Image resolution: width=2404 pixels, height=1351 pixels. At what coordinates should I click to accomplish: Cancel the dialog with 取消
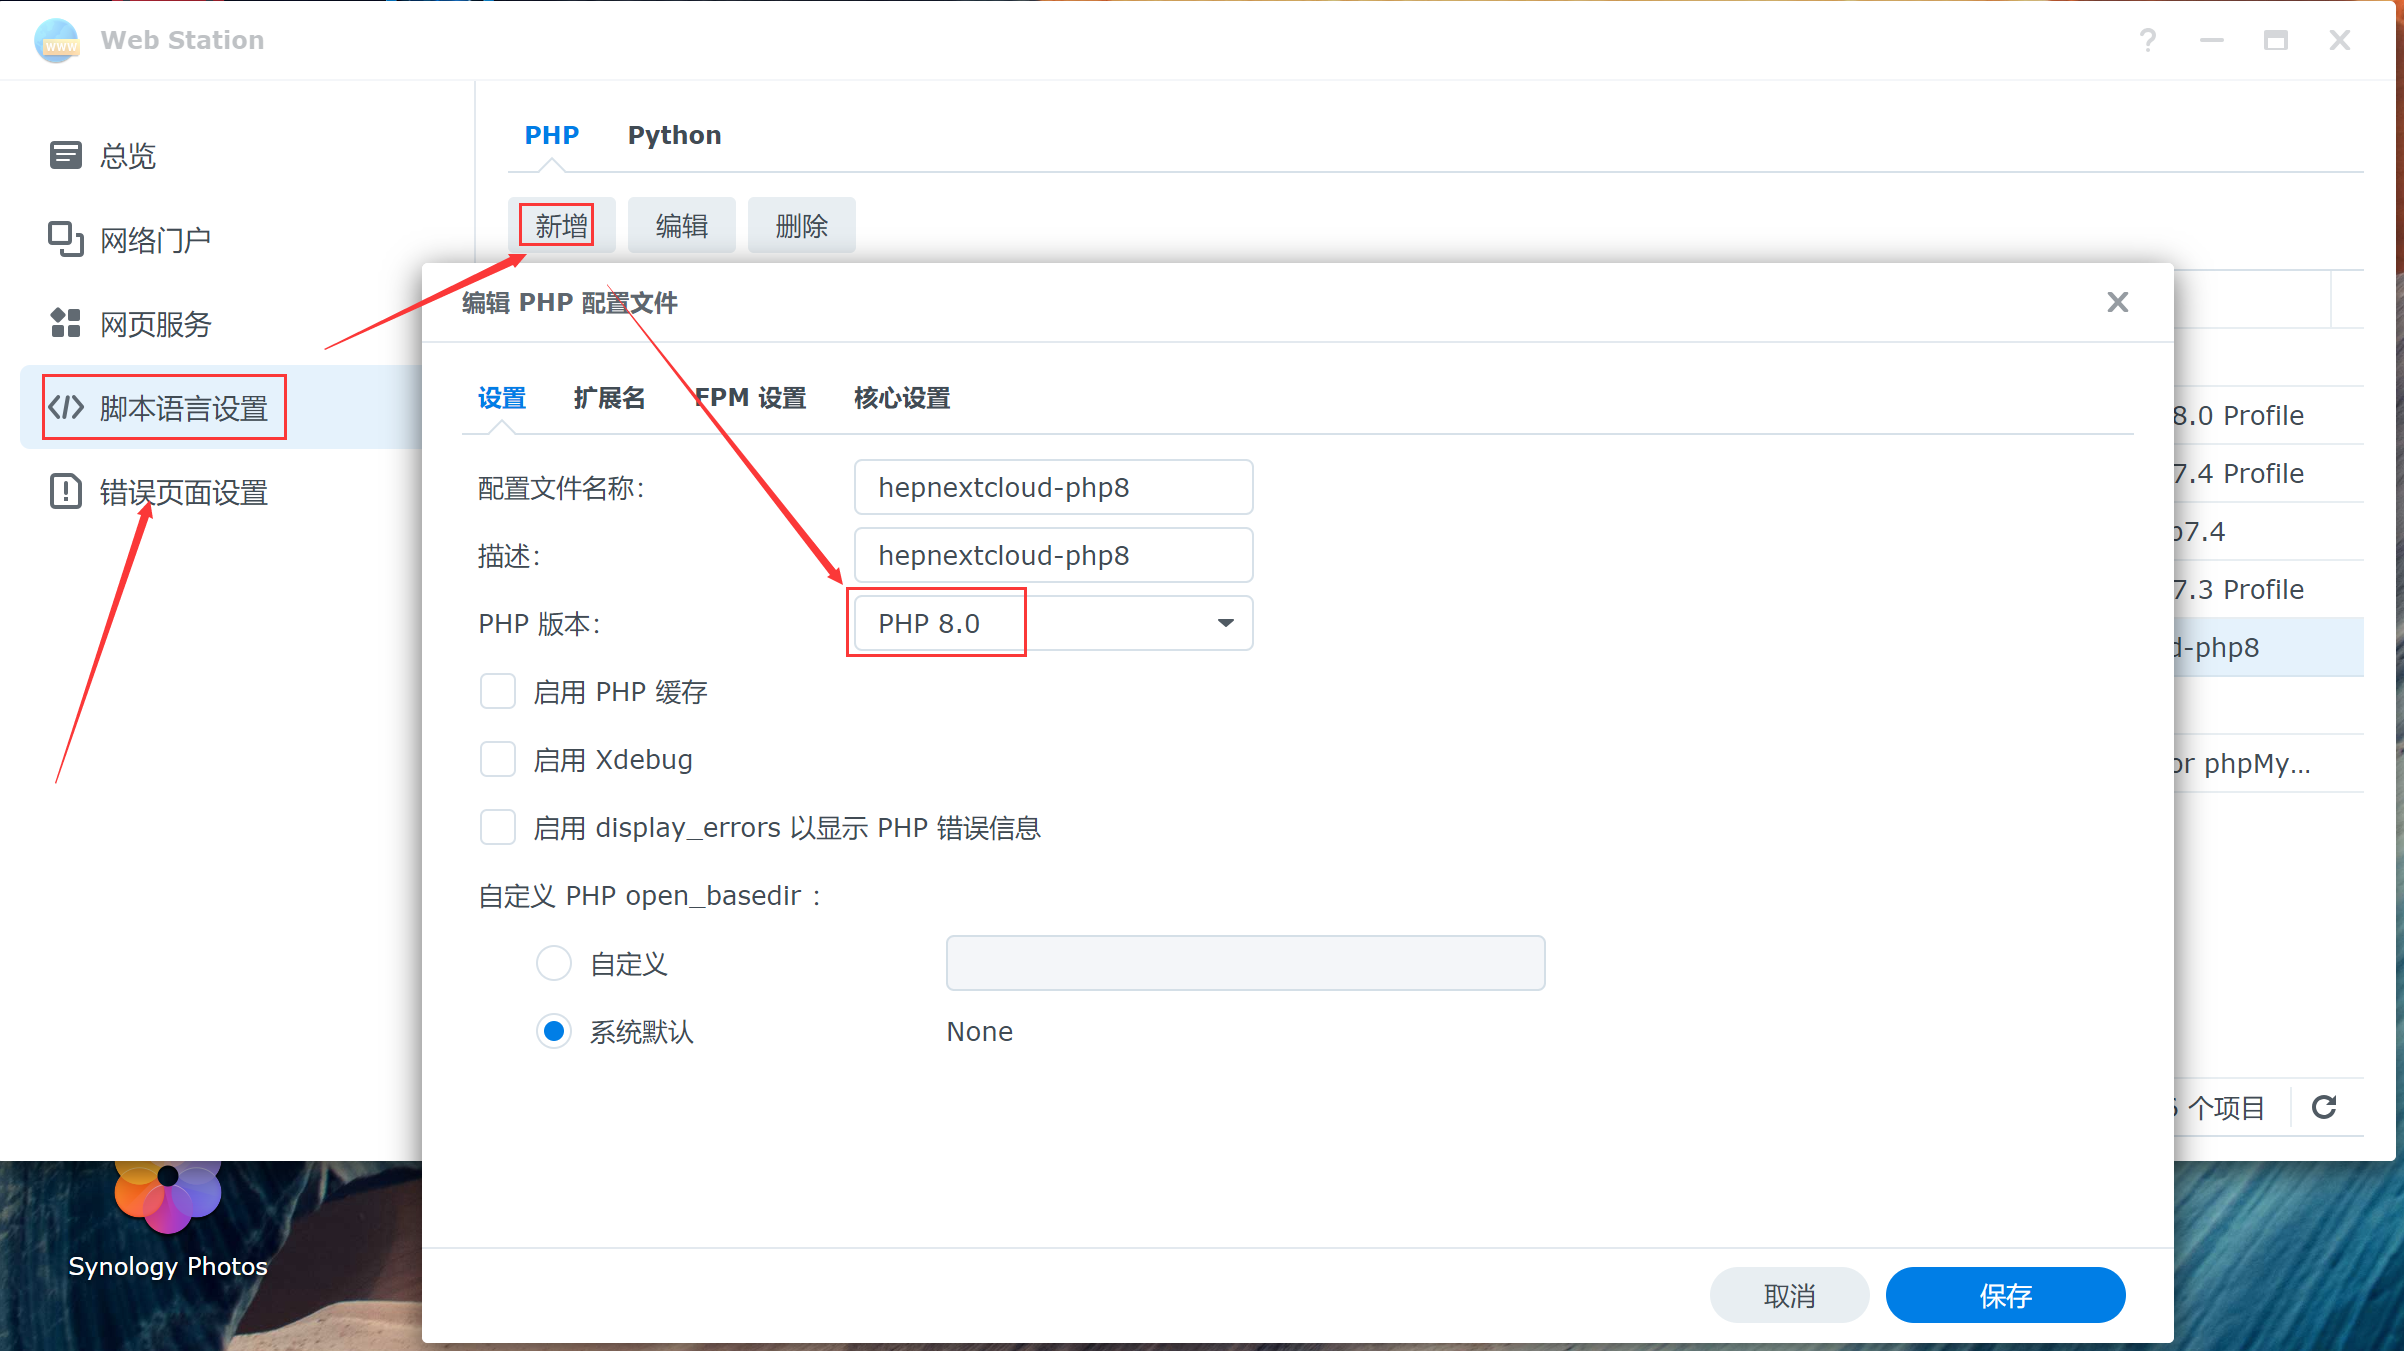tap(1789, 1294)
